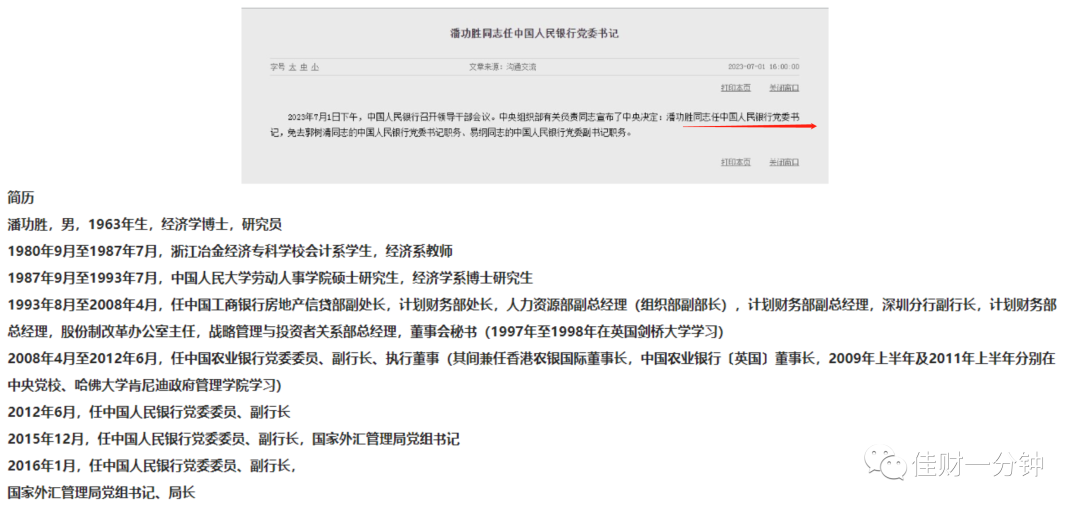Click the article line mentioning 免去郭树清同志
This screenshot has height=512, width=1080.
[451, 132]
